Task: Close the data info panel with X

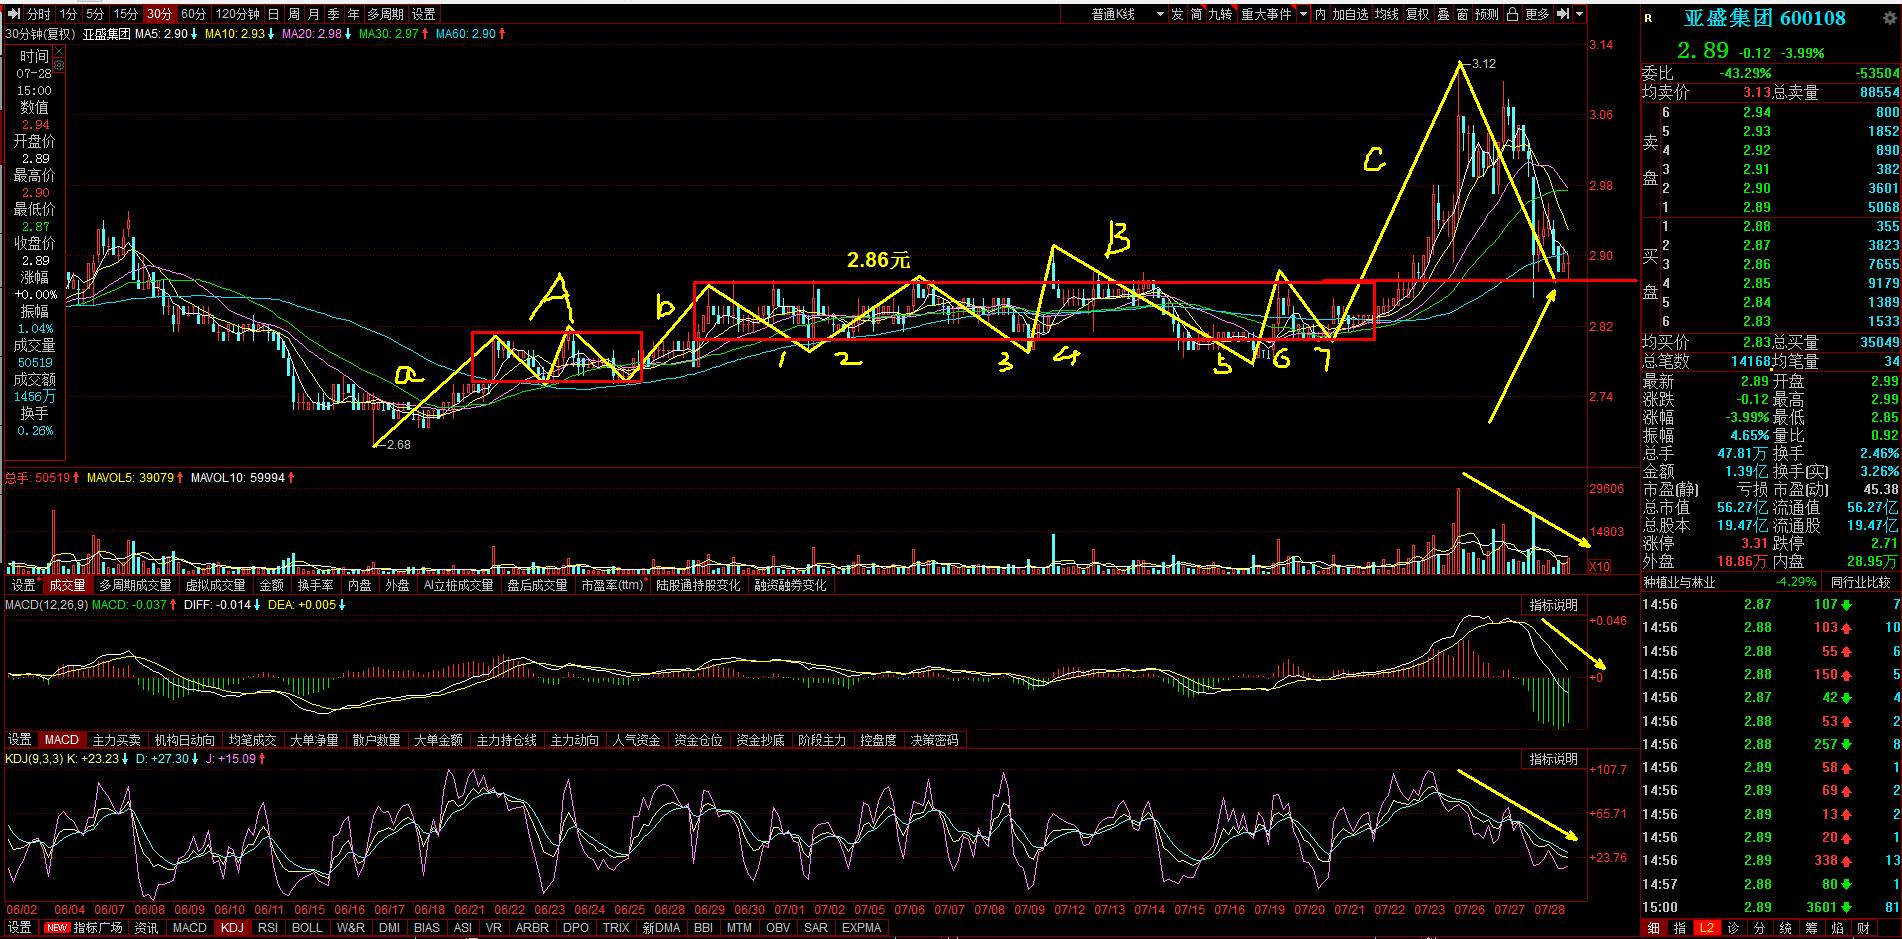Action: click(59, 51)
